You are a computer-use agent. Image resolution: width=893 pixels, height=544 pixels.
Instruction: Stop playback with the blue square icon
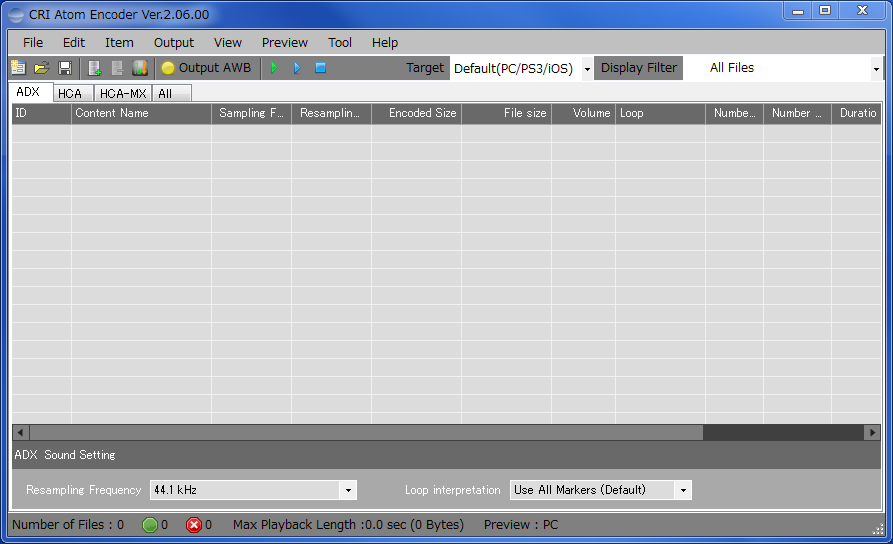click(321, 68)
